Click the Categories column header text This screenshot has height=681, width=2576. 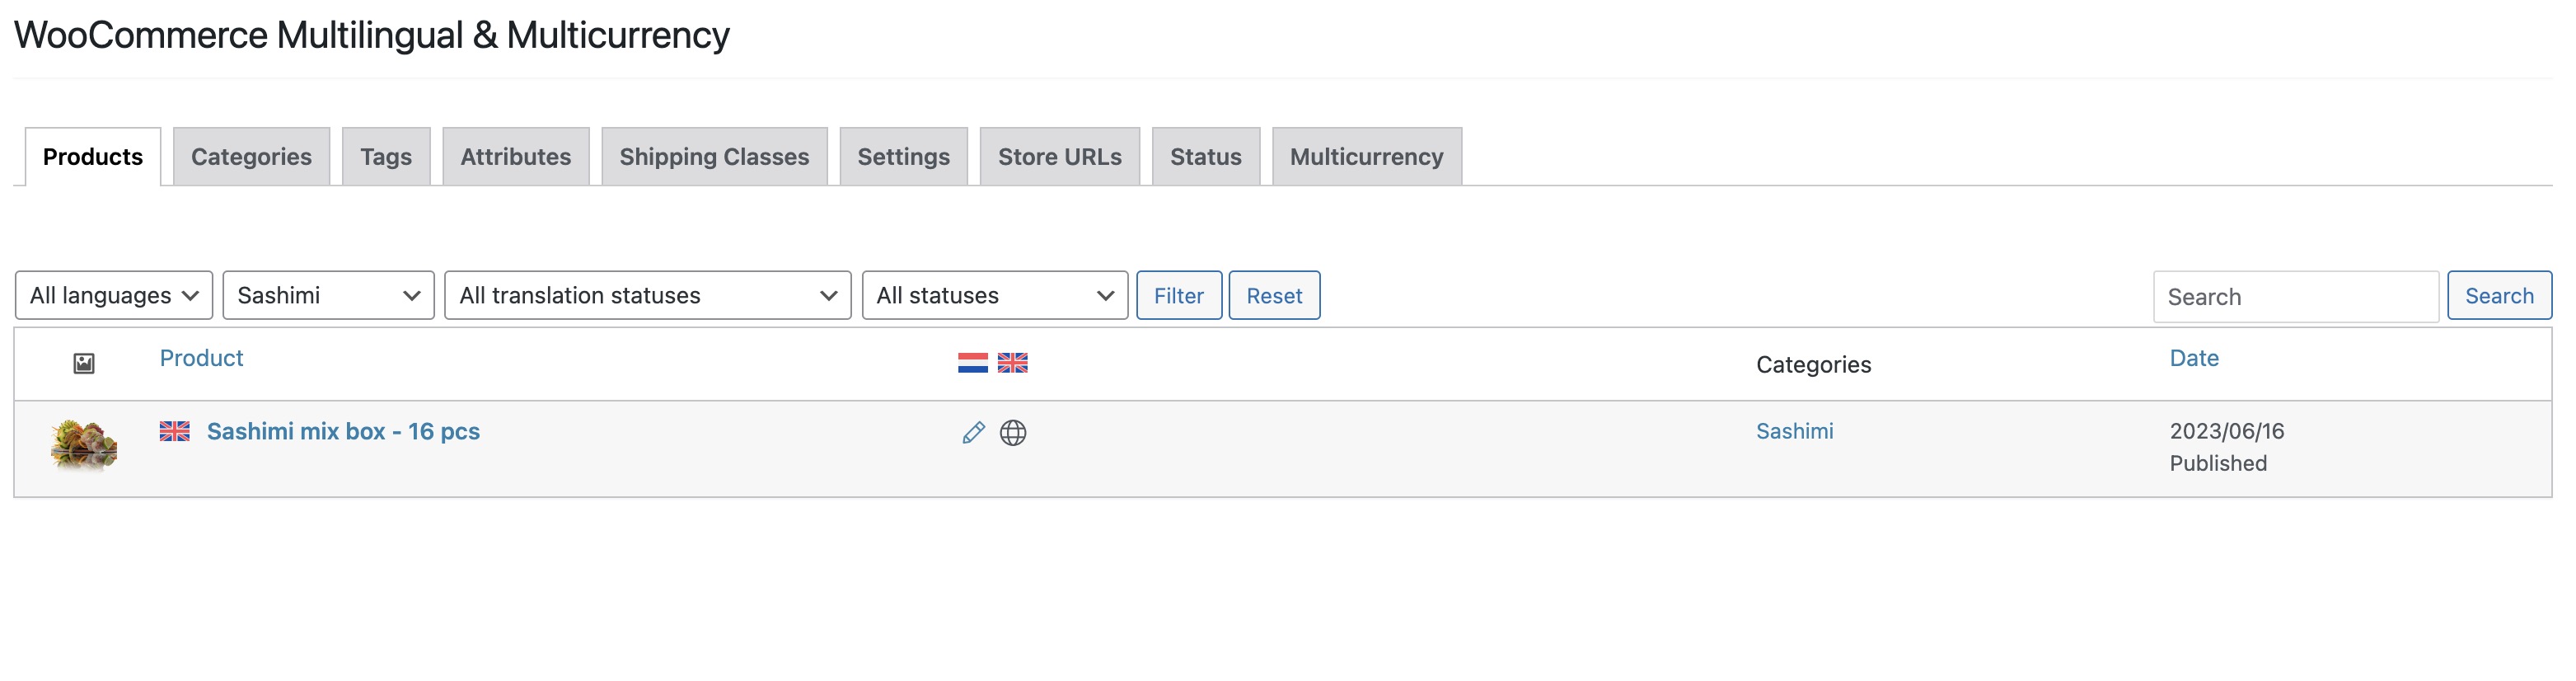[x=1813, y=364]
